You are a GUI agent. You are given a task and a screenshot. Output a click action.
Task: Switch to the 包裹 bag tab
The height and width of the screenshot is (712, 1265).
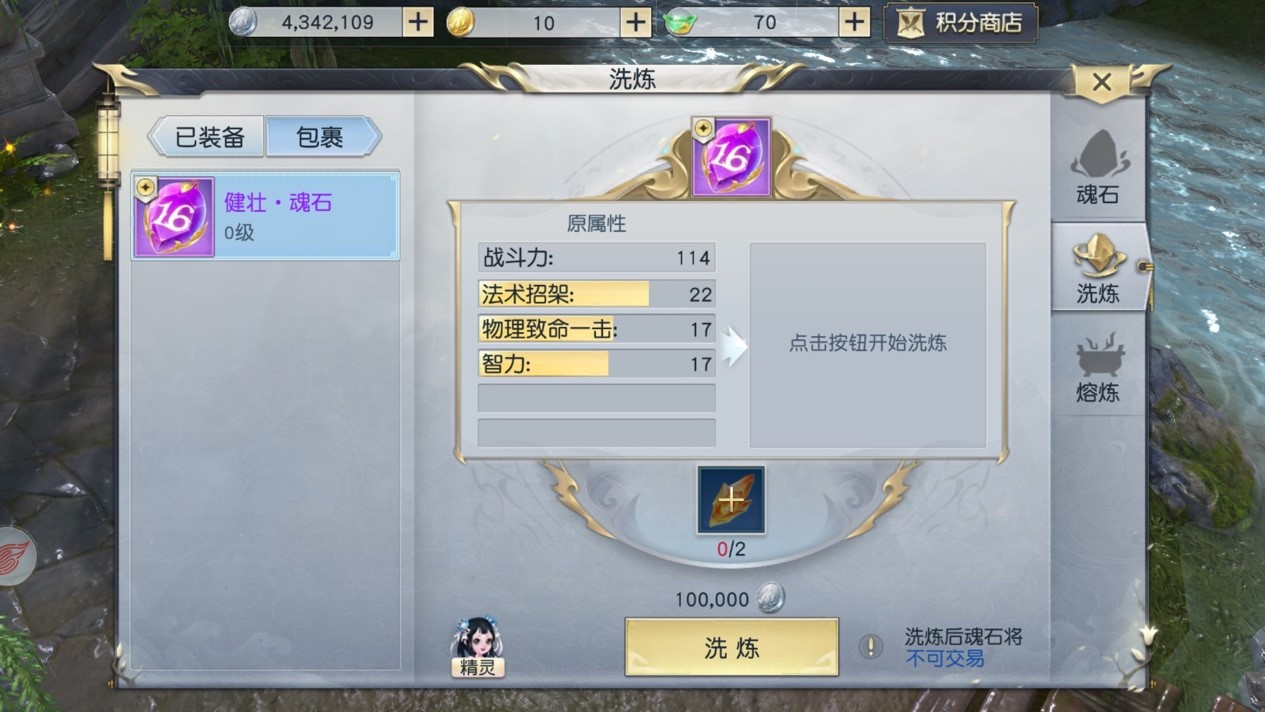click(322, 137)
